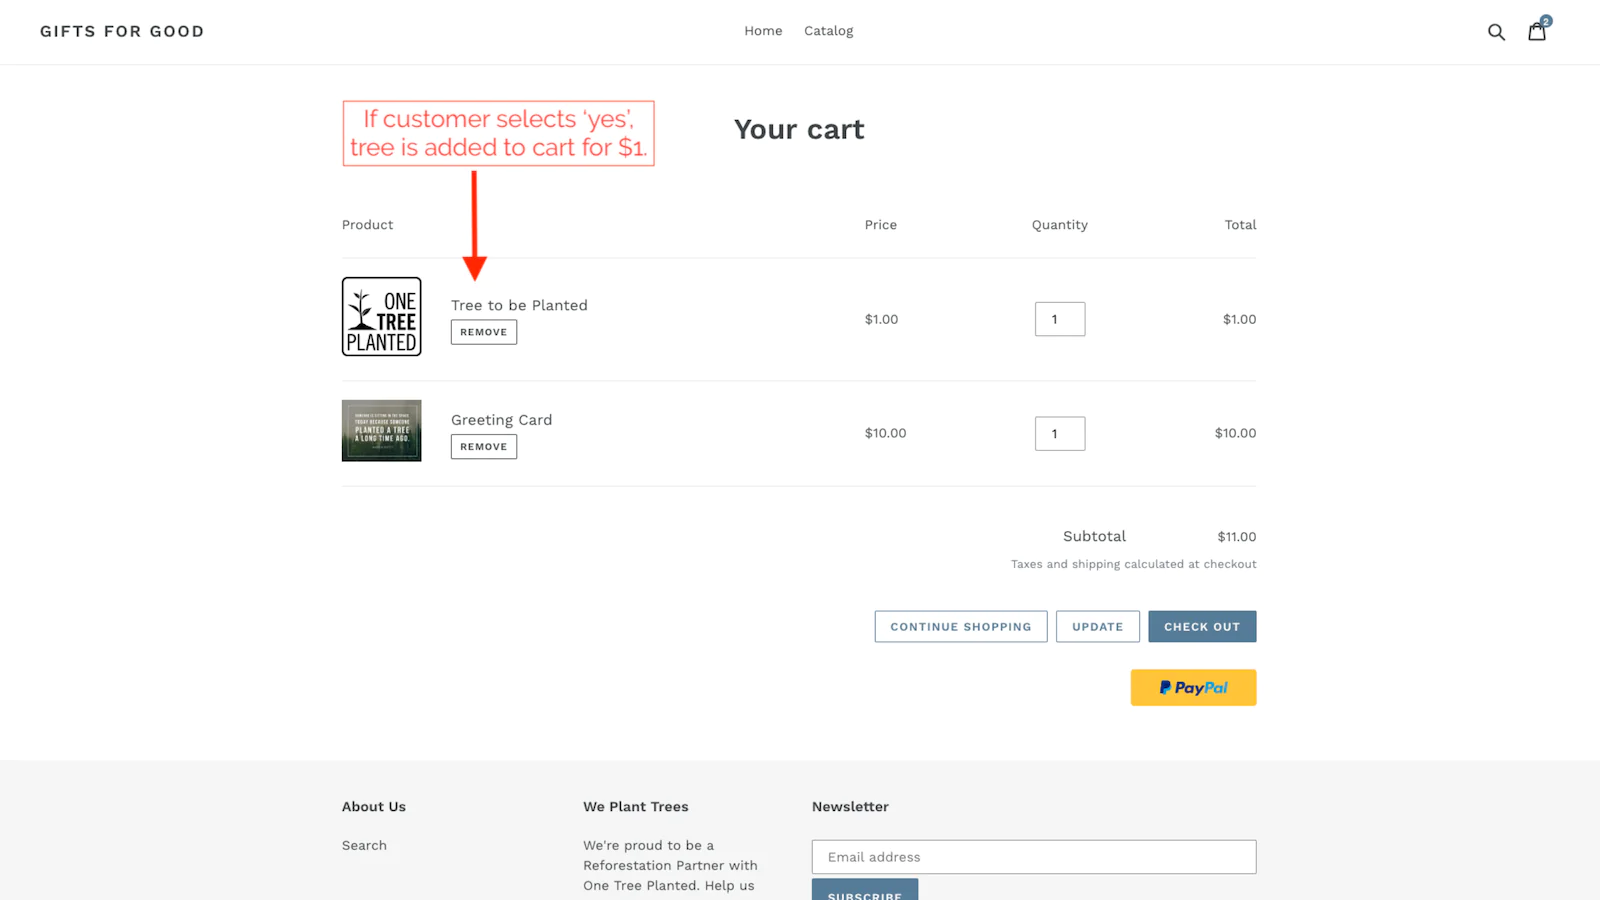Viewport: 1600px width, 900px height.
Task: Open the Catalog menu item
Action: [x=828, y=31]
